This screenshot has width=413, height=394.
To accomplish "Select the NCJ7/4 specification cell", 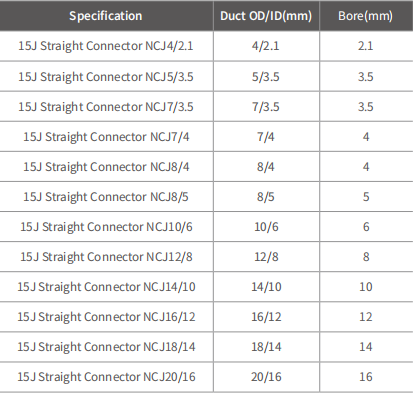I will (x=106, y=137).
